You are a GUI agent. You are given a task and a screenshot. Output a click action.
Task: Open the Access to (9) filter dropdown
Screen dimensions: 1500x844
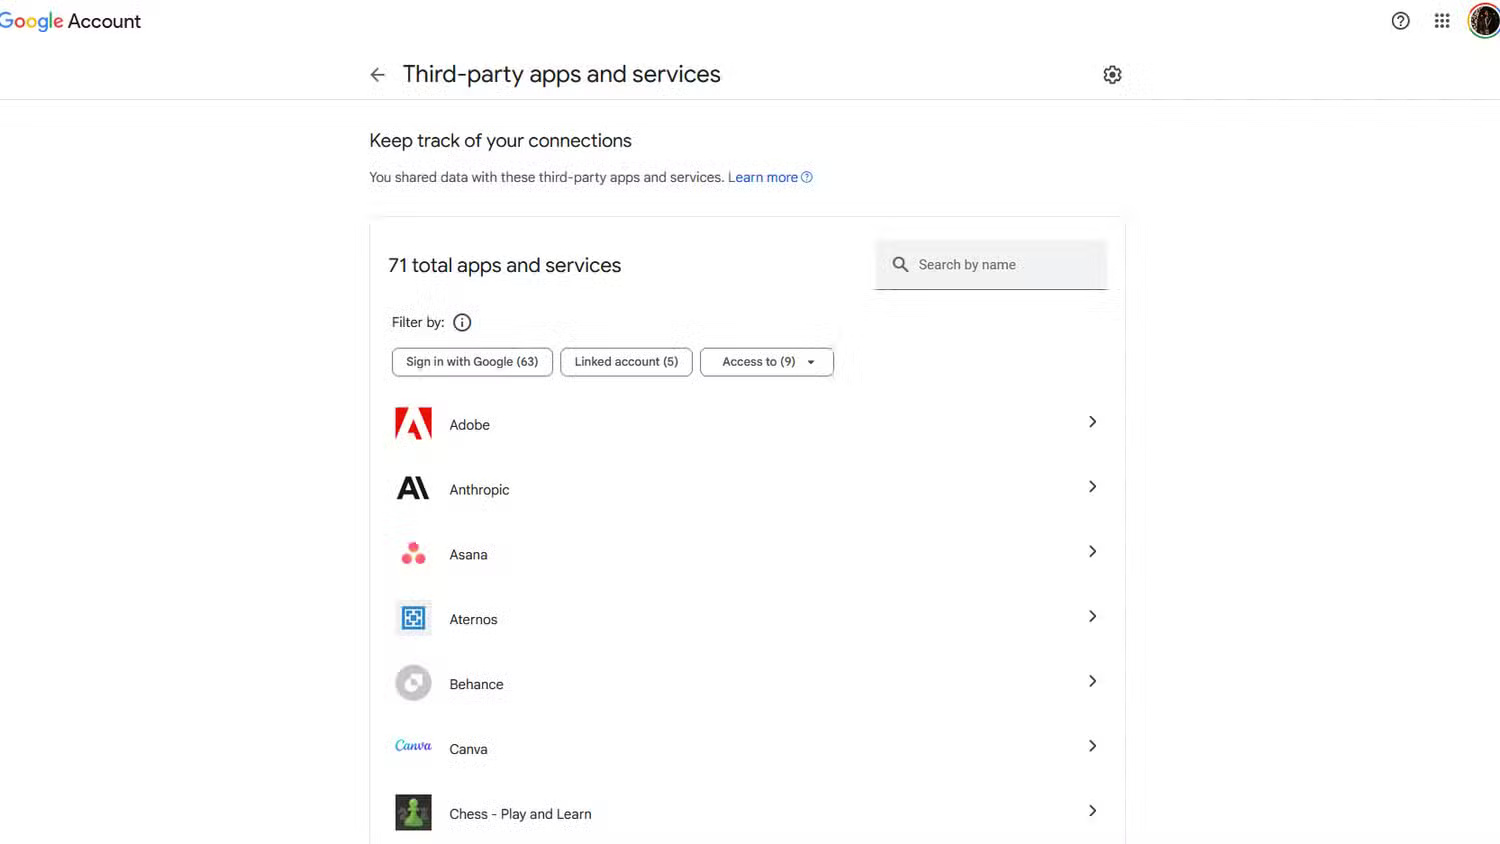point(766,361)
